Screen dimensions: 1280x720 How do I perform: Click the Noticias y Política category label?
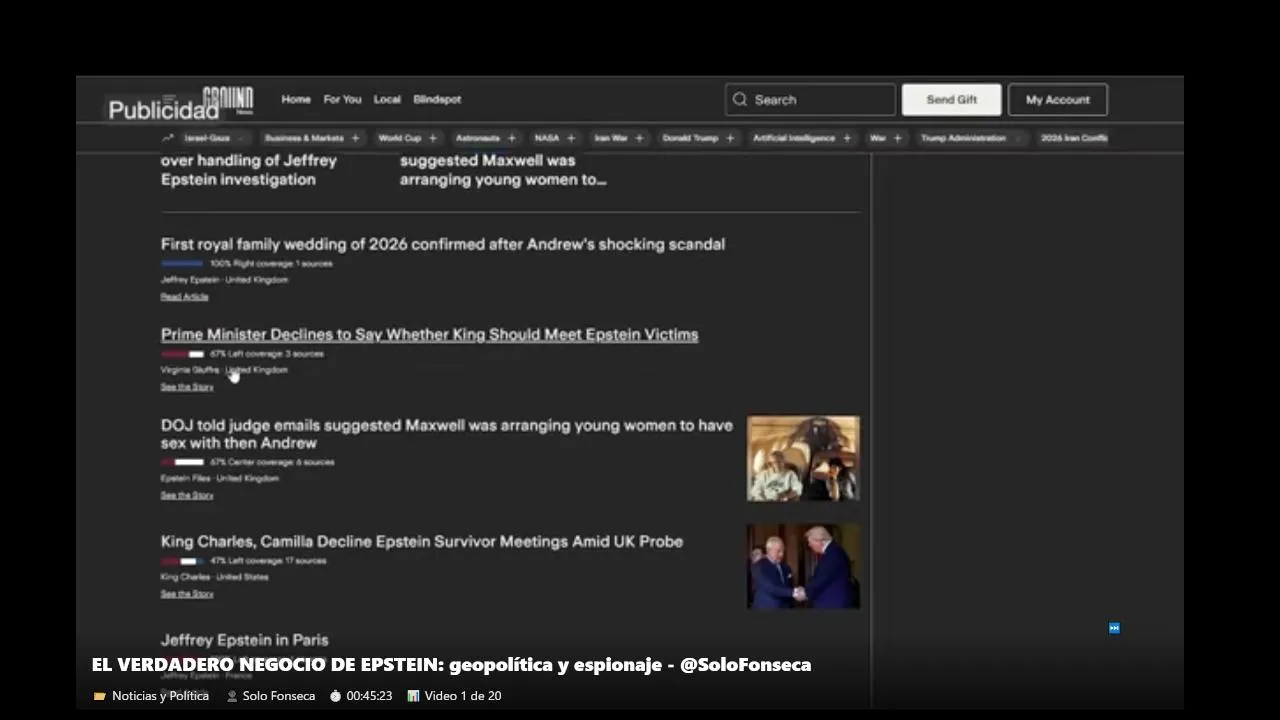(x=160, y=696)
